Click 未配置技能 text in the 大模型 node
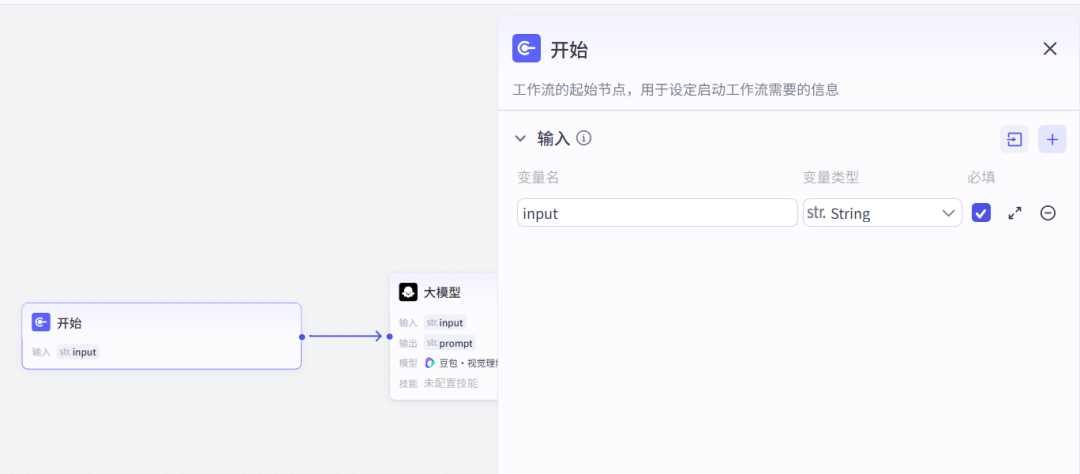1080x474 pixels. (x=450, y=383)
